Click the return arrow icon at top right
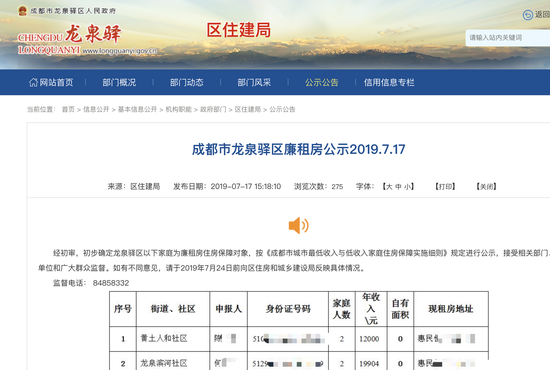Image resolution: width=550 pixels, height=370 pixels. 528,15
